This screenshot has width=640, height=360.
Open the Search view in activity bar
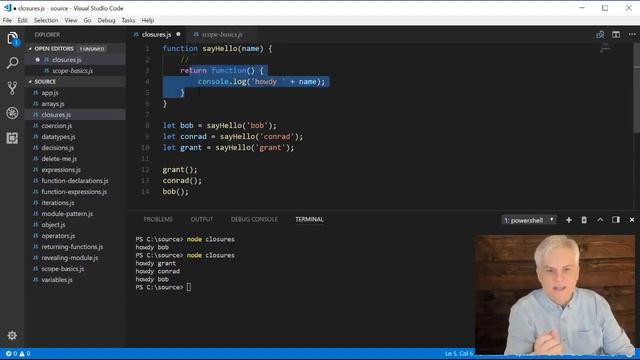12,63
